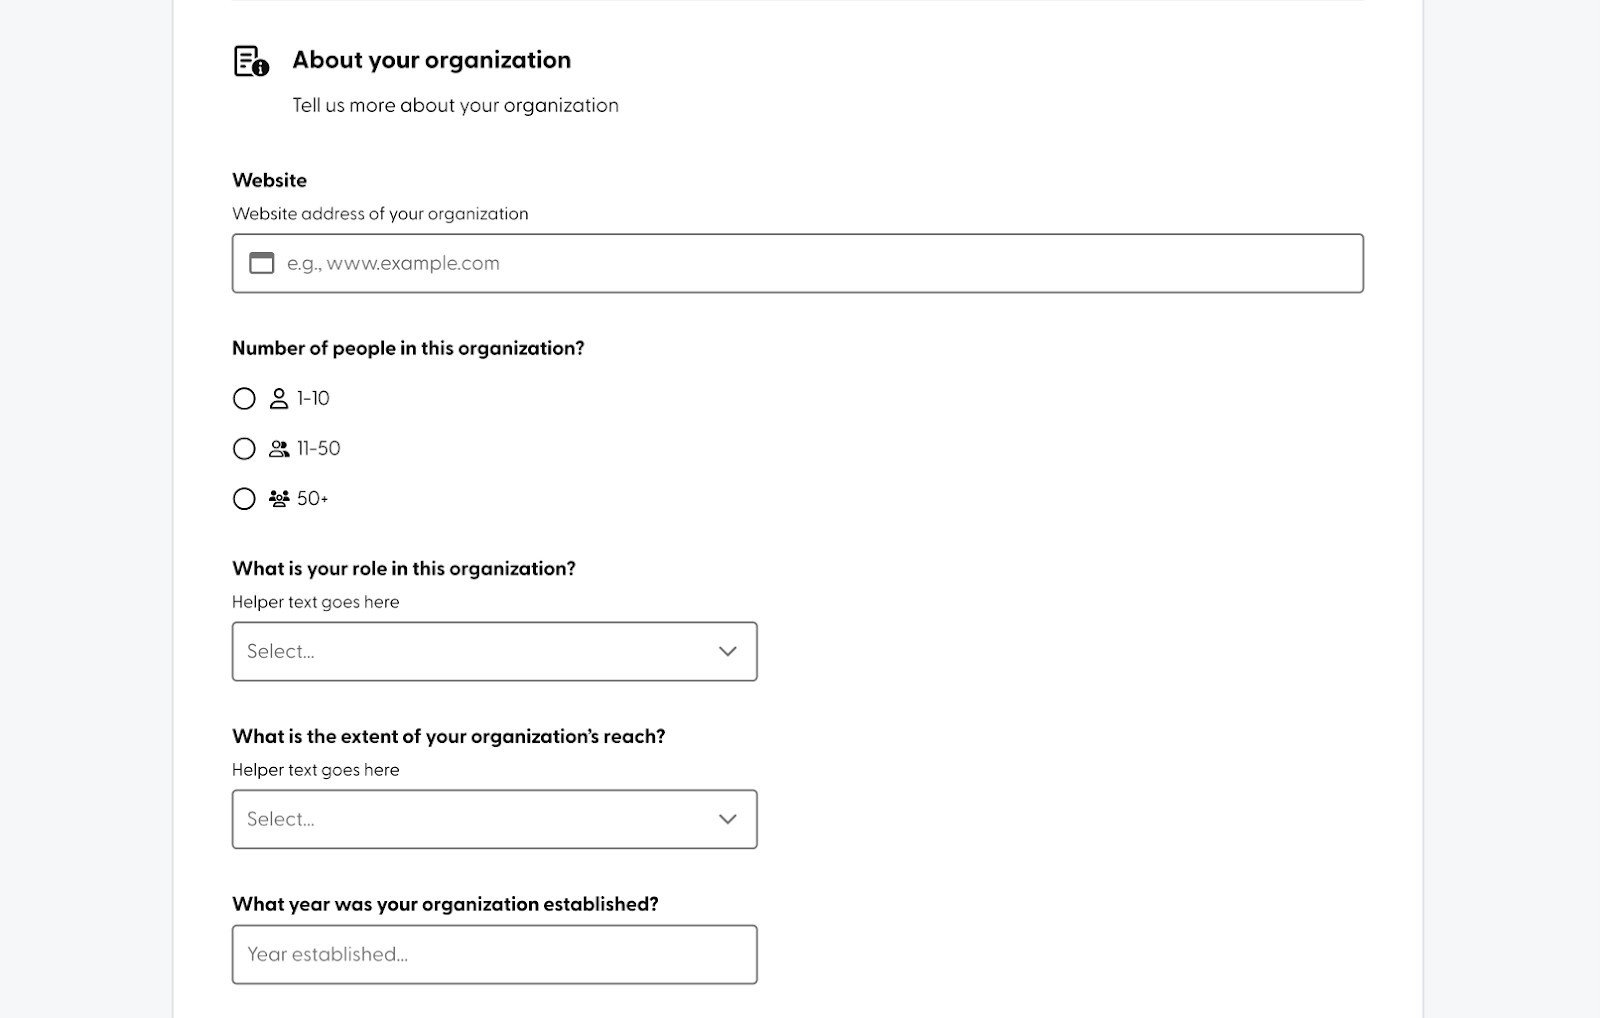Choose the 50+ people radio button
Image resolution: width=1600 pixels, height=1018 pixels.
244,499
